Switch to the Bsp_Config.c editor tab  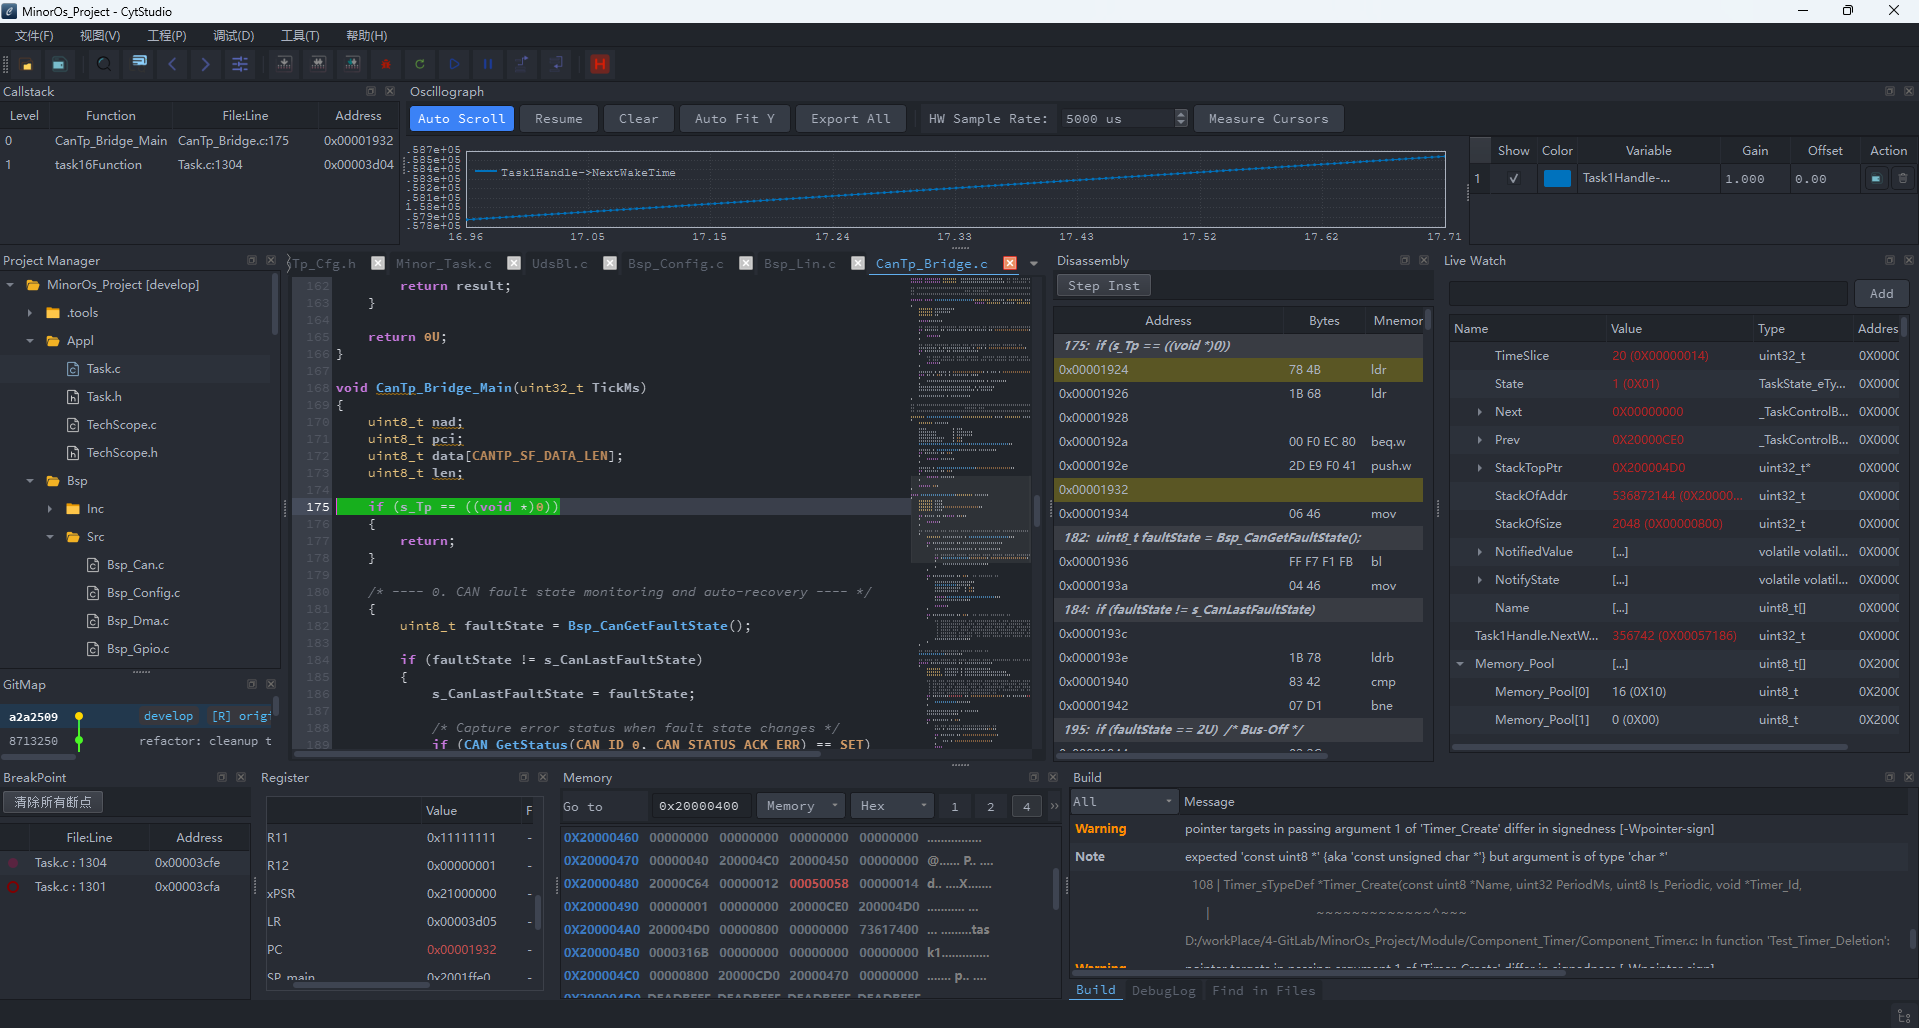coord(676,264)
